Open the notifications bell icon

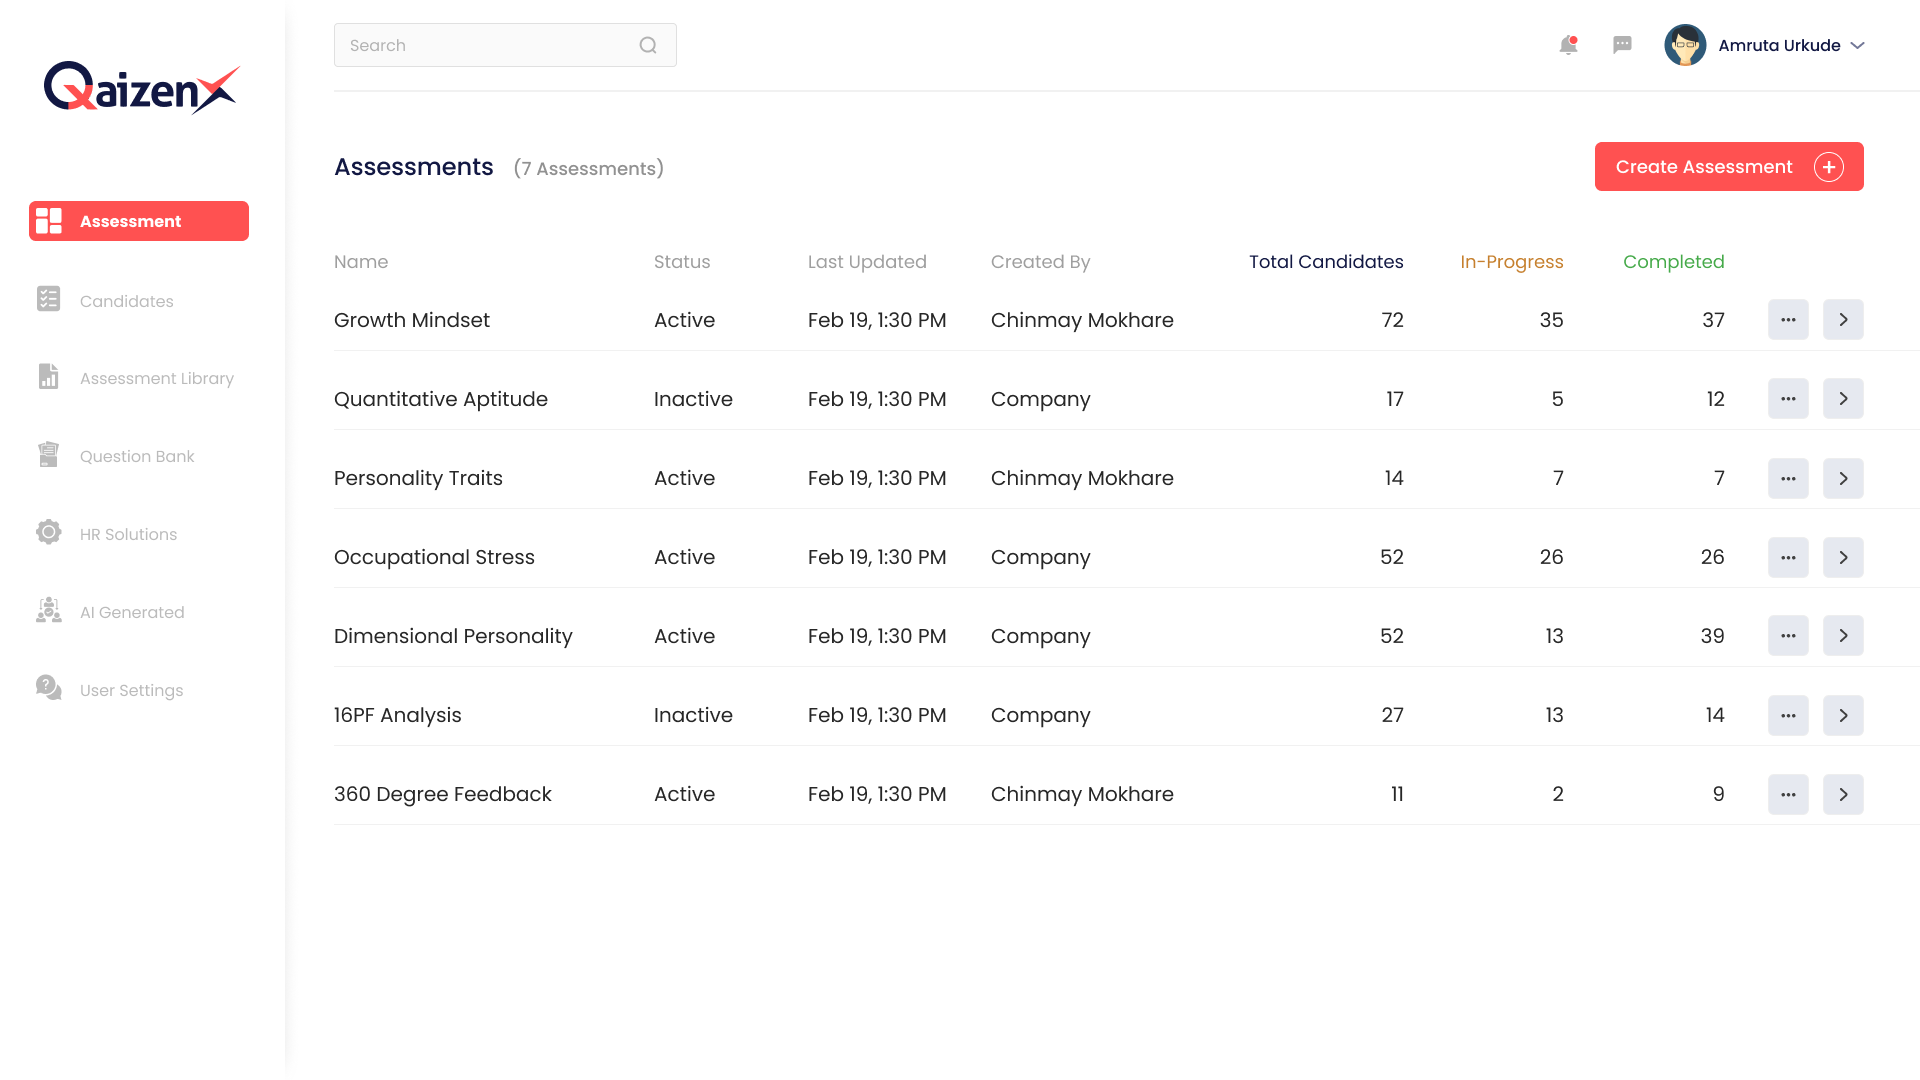pyautogui.click(x=1568, y=45)
